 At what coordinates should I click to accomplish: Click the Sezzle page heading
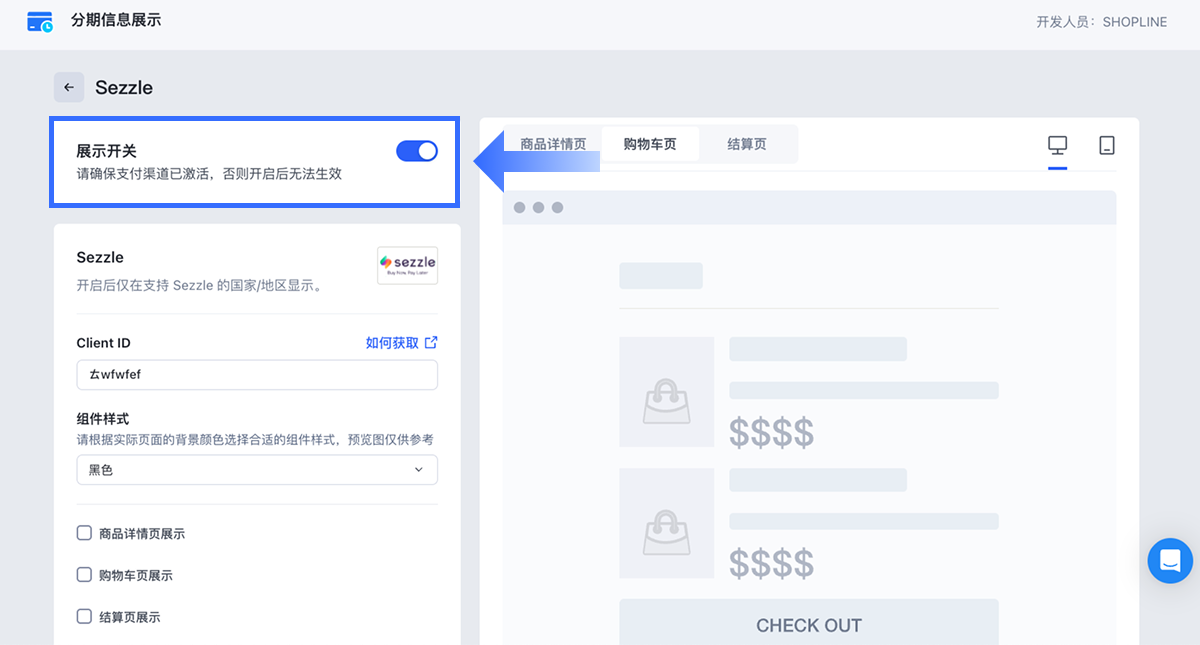coord(124,87)
